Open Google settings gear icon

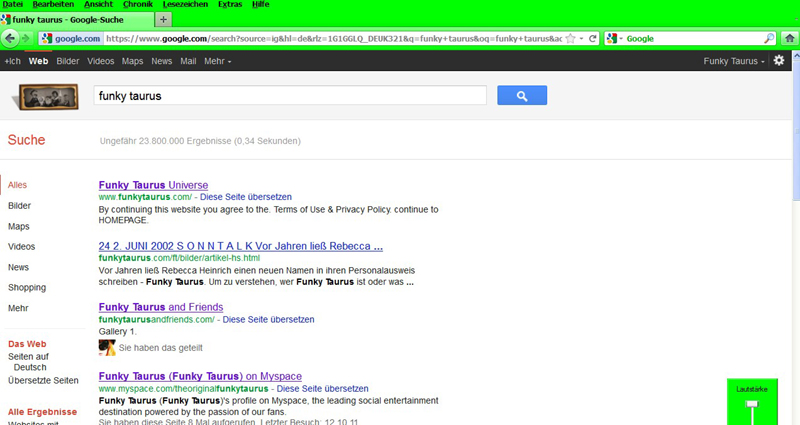pos(779,61)
